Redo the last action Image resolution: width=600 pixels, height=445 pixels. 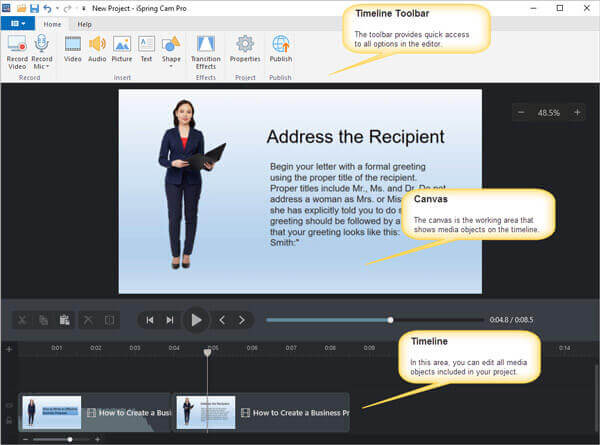(x=67, y=8)
